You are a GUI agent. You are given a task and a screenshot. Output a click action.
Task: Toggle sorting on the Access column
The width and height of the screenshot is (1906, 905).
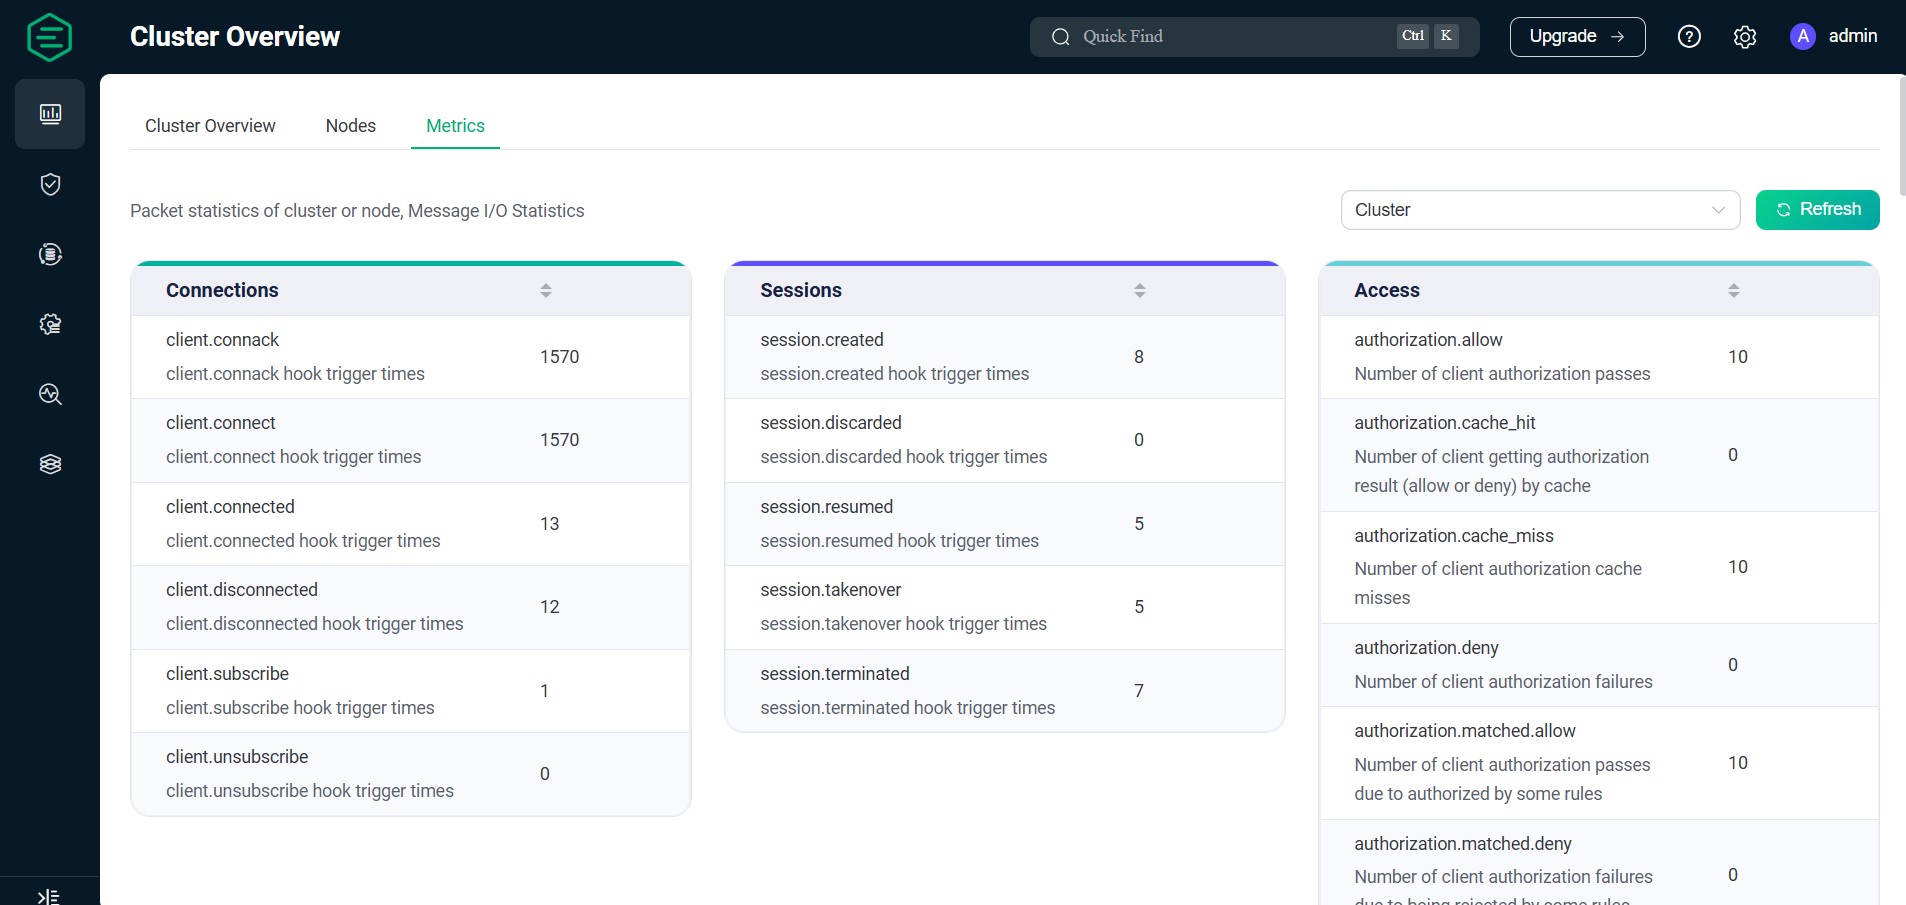(1733, 290)
